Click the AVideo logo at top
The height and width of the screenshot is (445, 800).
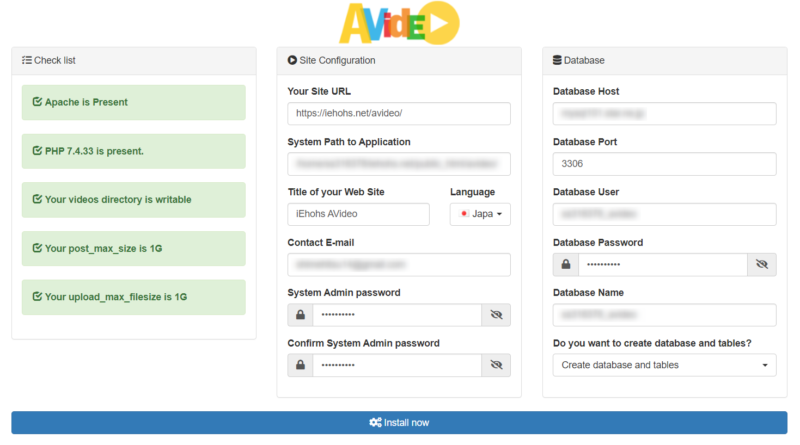point(399,23)
